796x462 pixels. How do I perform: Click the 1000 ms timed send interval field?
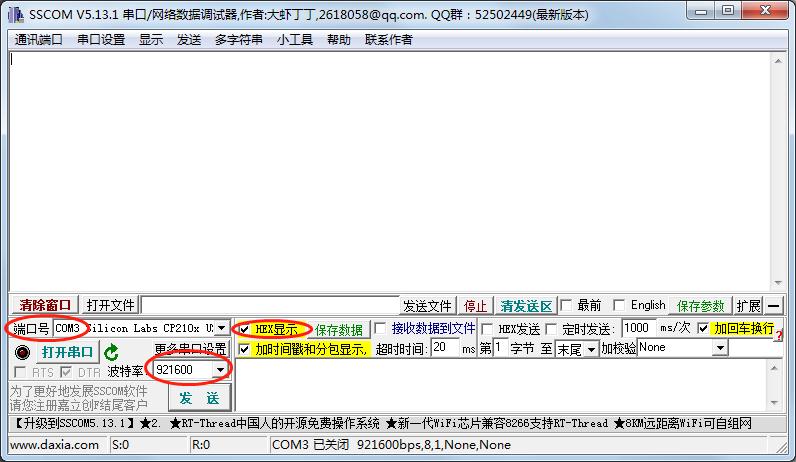[637, 328]
